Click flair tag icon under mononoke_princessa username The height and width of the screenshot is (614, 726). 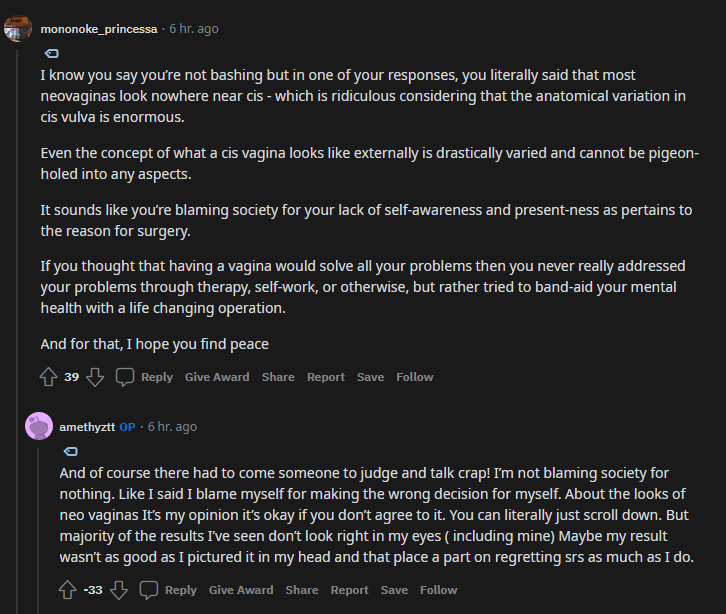[52, 54]
